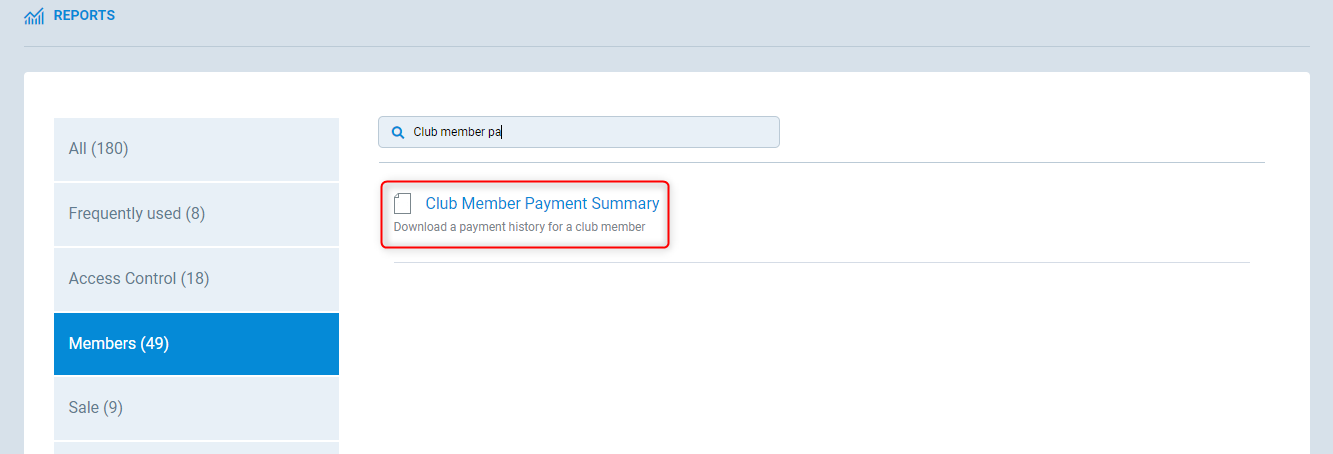Click the word 'Summary' in the report title
This screenshot has height=454, width=1333.
[x=625, y=204]
